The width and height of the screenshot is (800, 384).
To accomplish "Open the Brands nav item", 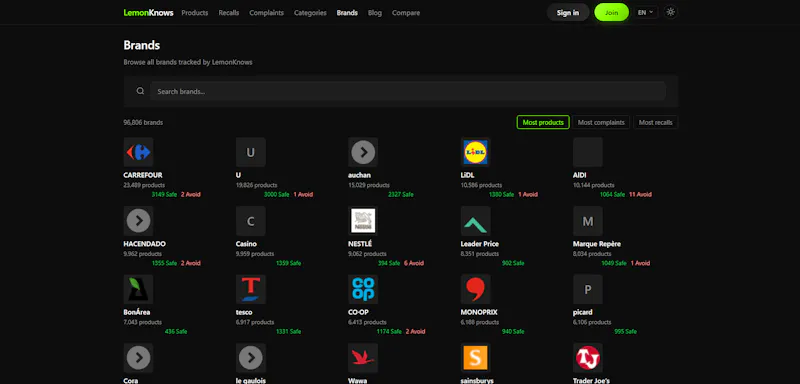I will pos(347,13).
